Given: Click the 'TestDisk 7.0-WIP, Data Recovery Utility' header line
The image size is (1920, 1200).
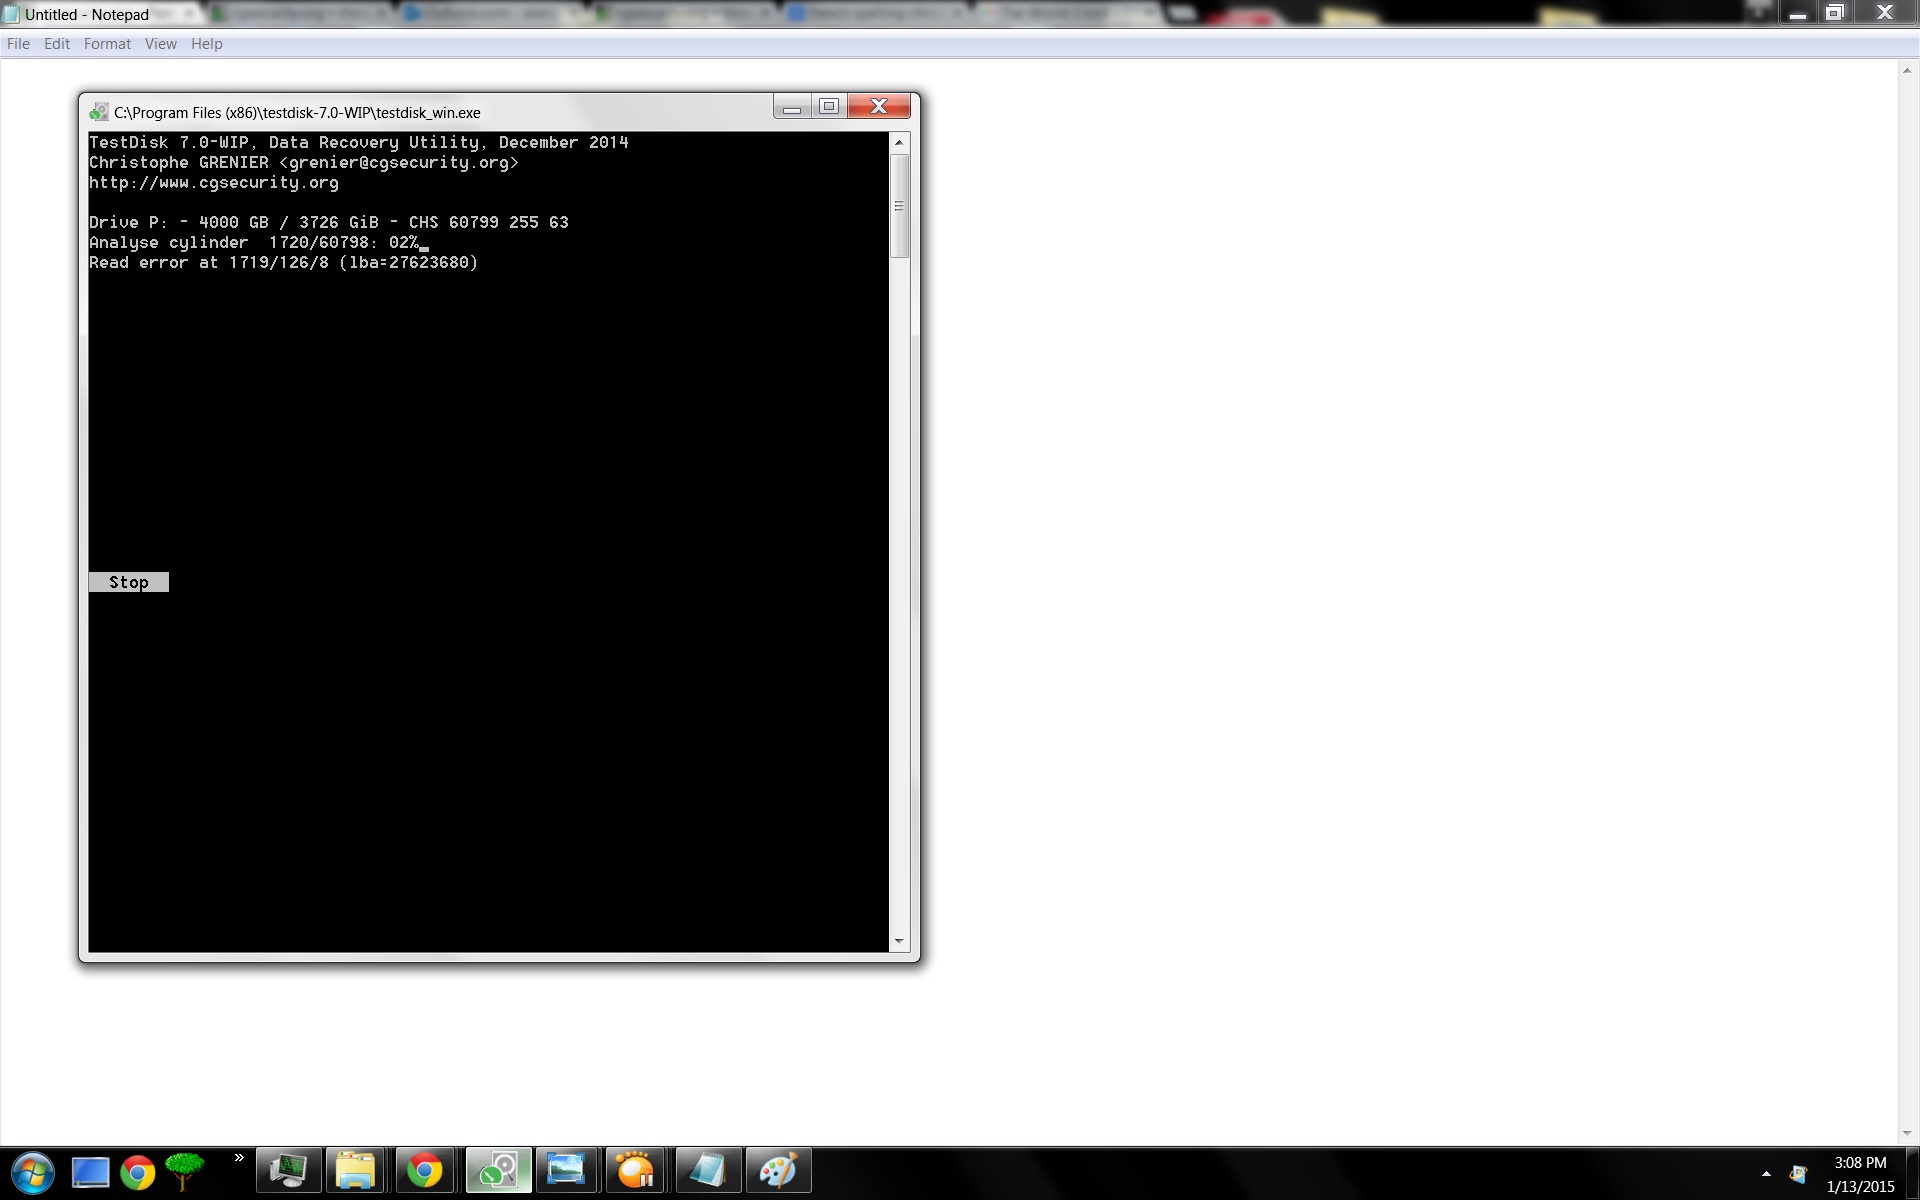Looking at the screenshot, I should click(359, 143).
